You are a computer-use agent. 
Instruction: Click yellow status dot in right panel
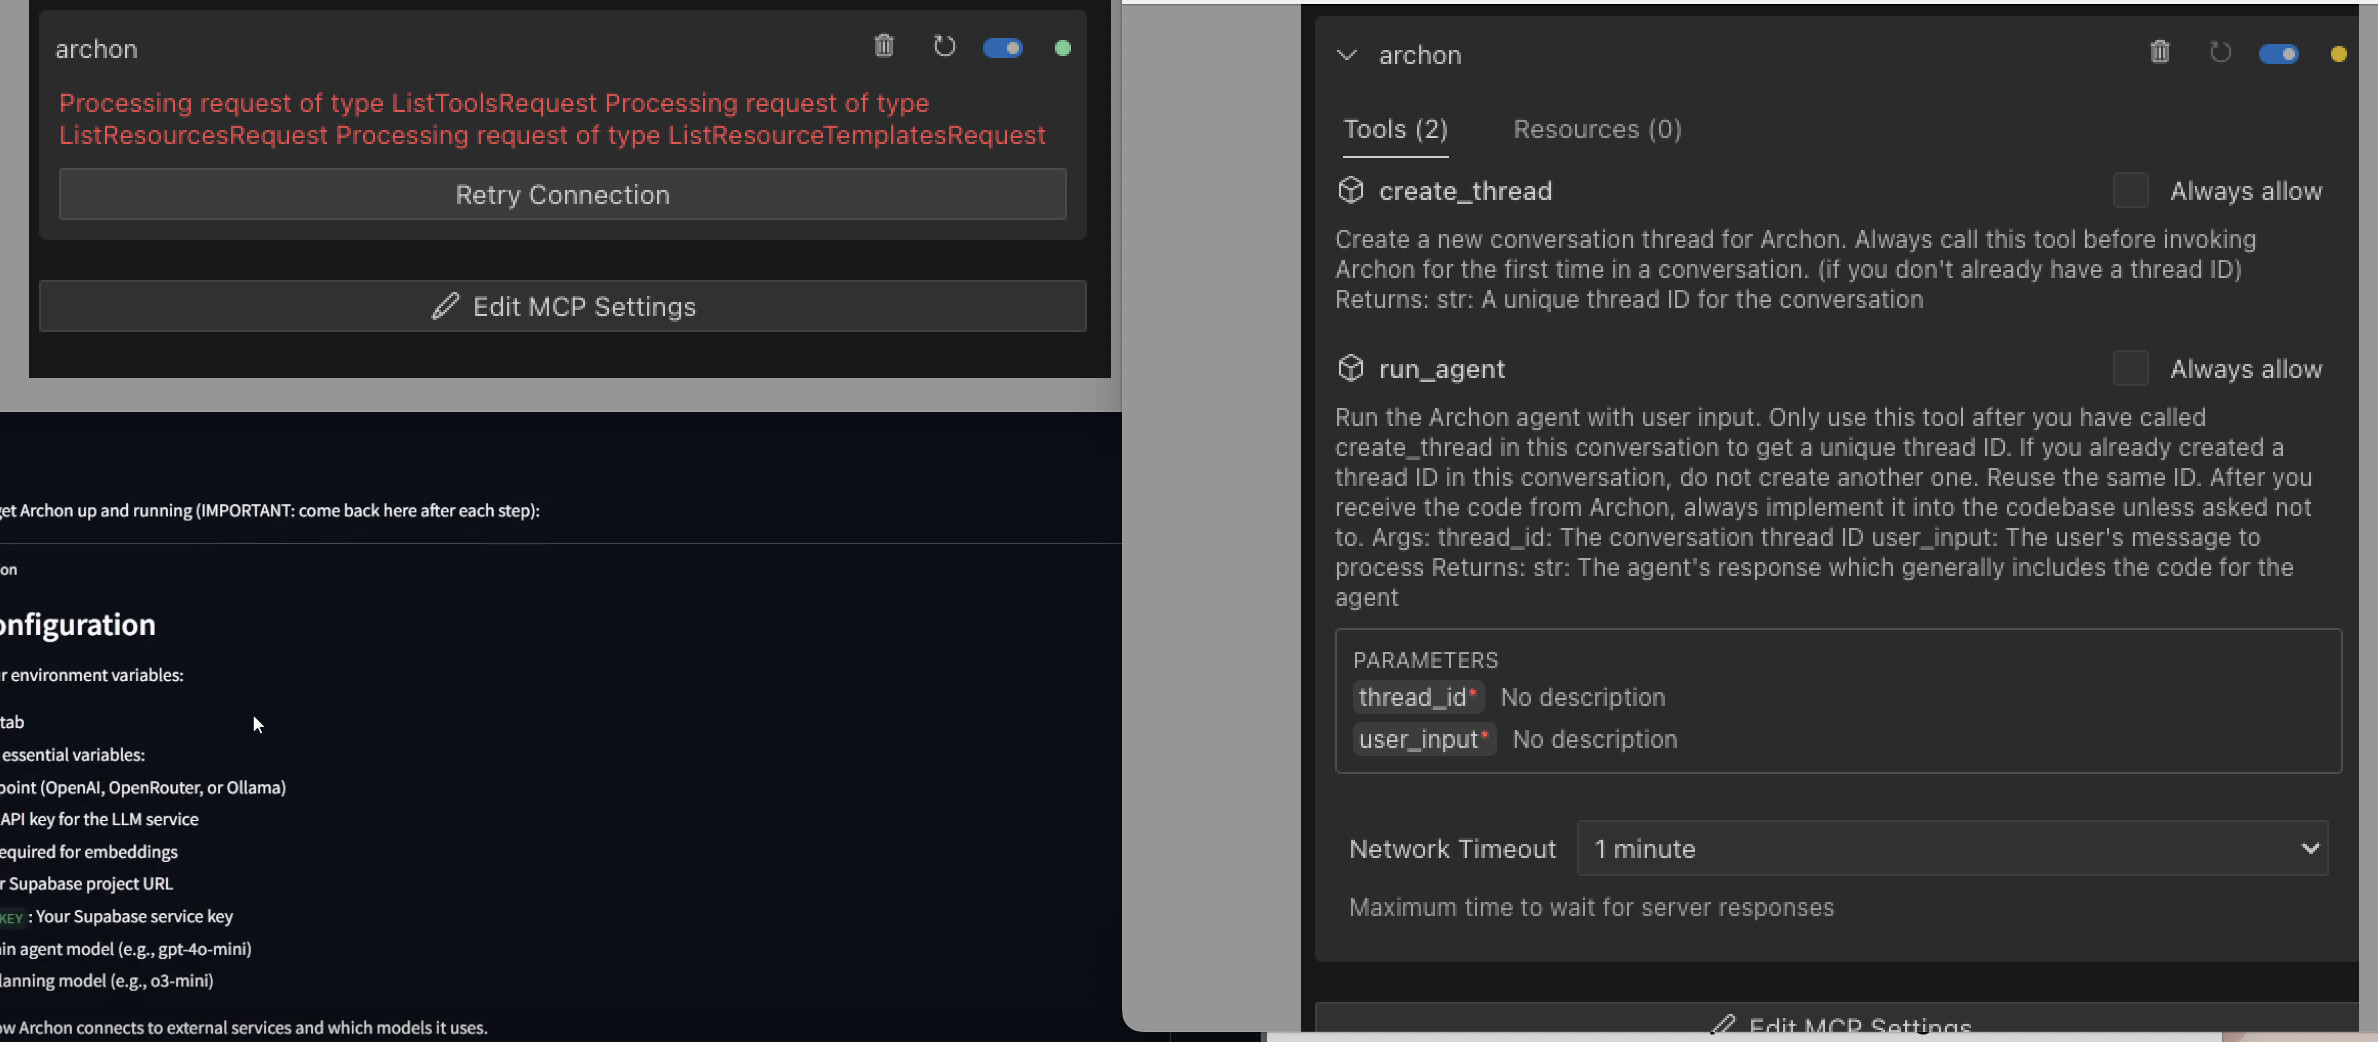click(x=2339, y=54)
